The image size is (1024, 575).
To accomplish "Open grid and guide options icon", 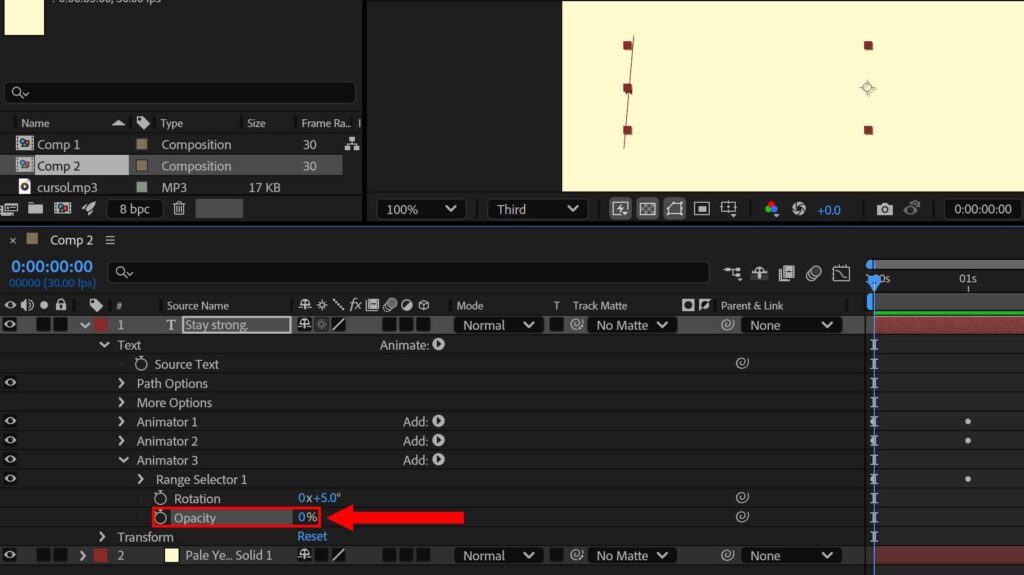I will (728, 209).
